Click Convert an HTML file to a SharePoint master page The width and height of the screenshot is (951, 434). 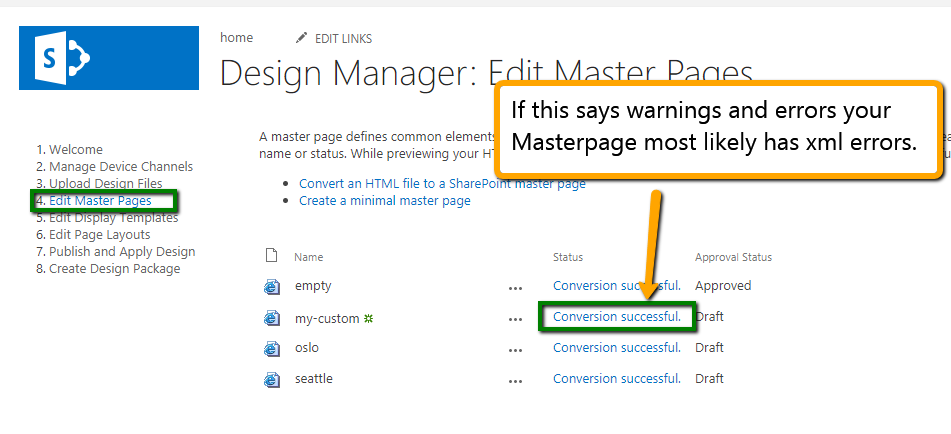point(442,184)
